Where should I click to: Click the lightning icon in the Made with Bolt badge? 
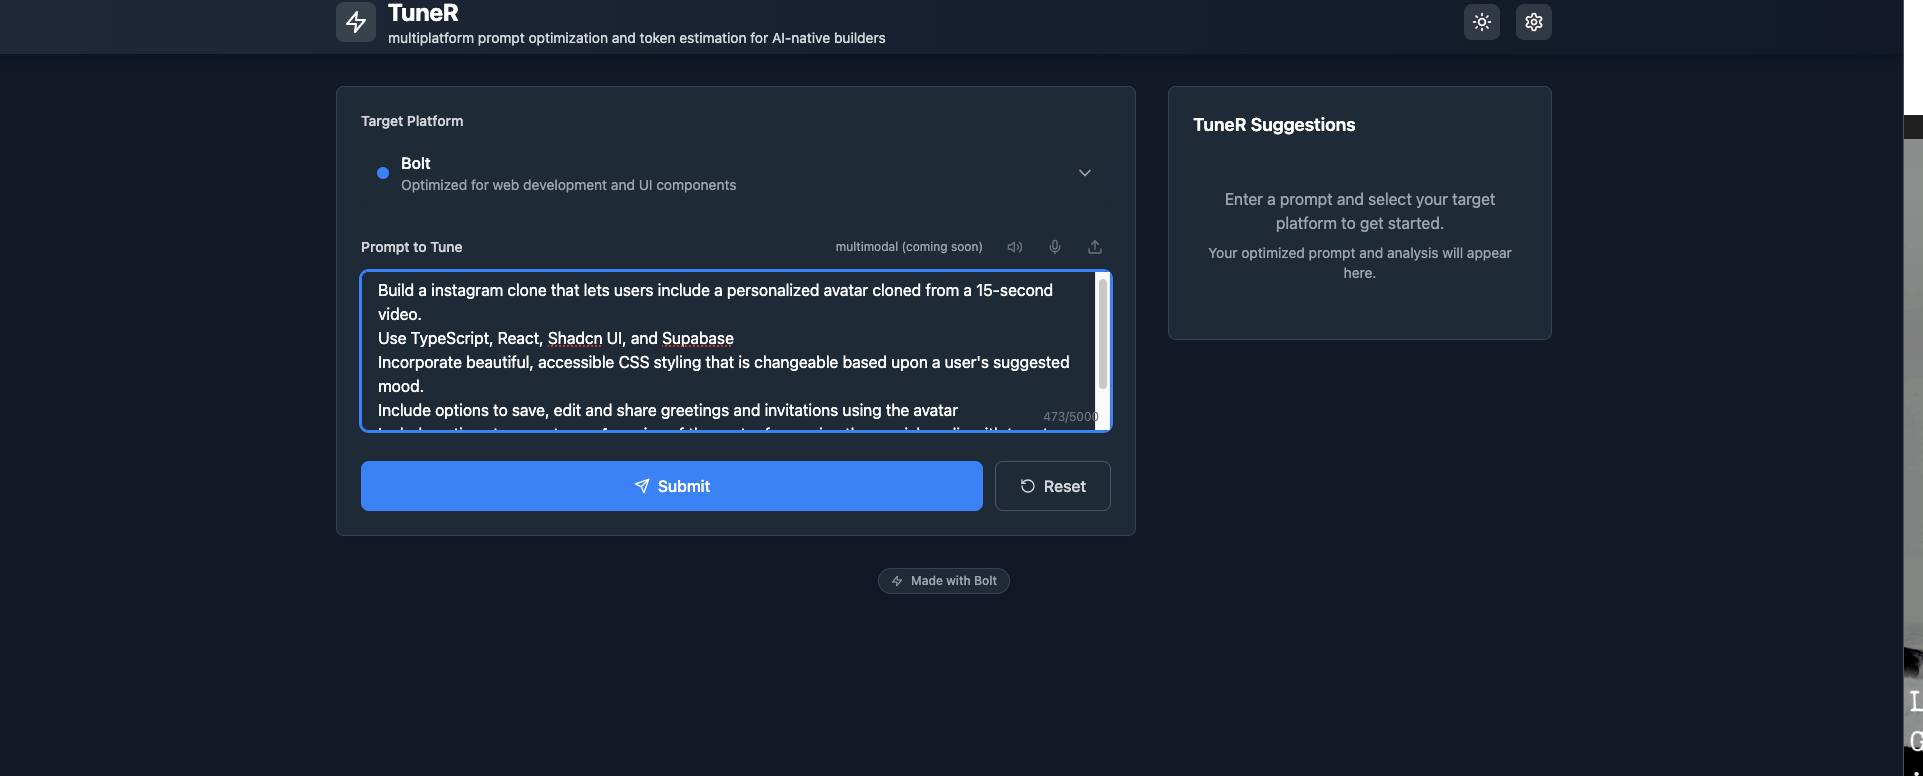[898, 580]
